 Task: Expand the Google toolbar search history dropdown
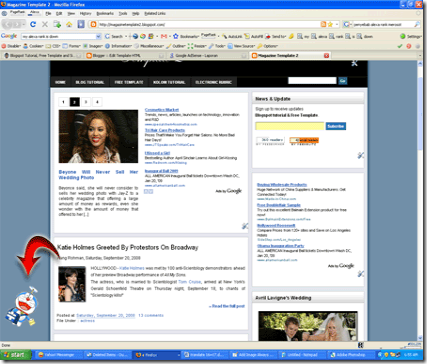(98, 36)
